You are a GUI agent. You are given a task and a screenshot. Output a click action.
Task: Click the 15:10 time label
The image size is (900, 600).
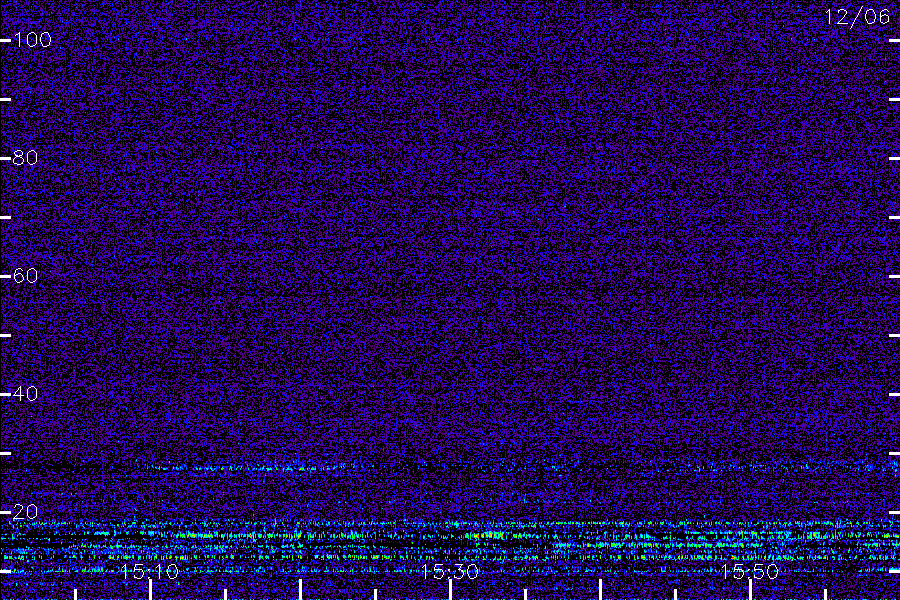click(x=150, y=571)
